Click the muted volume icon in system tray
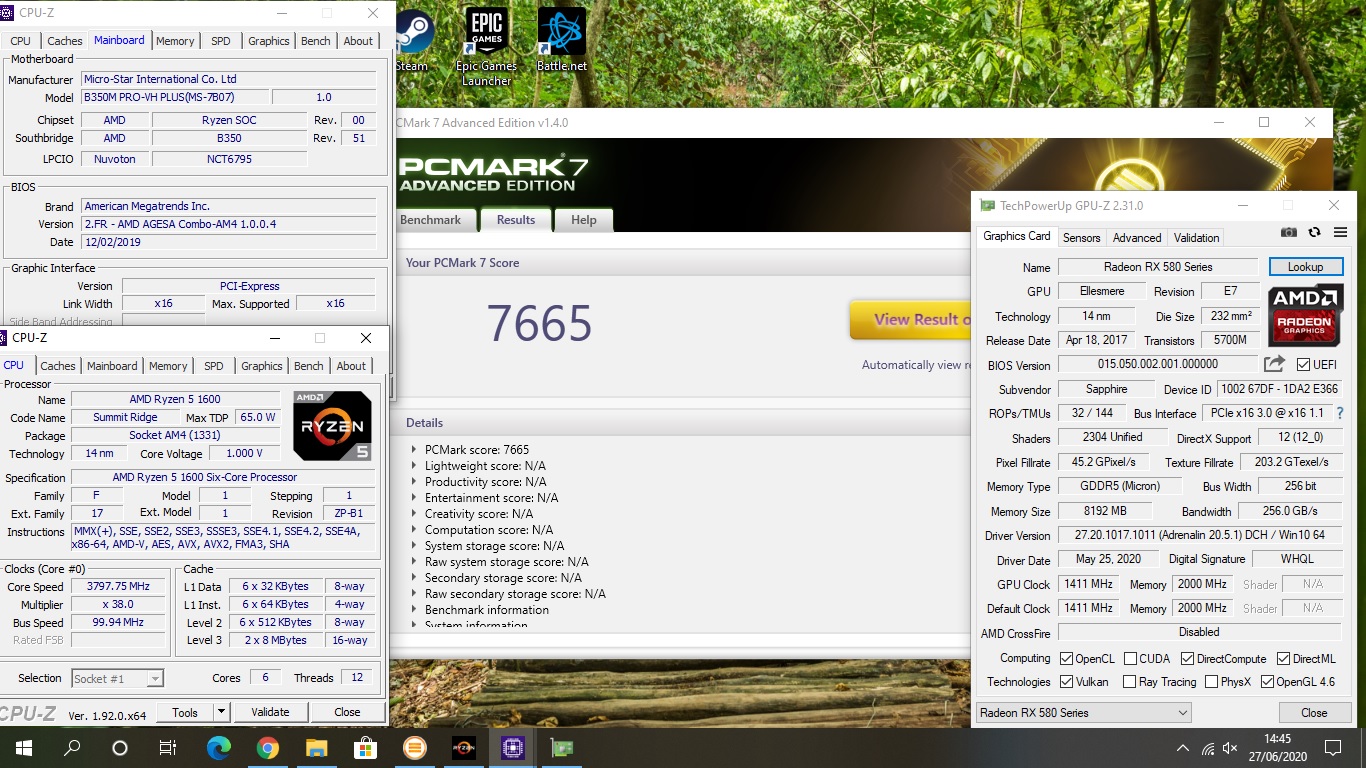This screenshot has width=1366, height=768. pos(1231,748)
